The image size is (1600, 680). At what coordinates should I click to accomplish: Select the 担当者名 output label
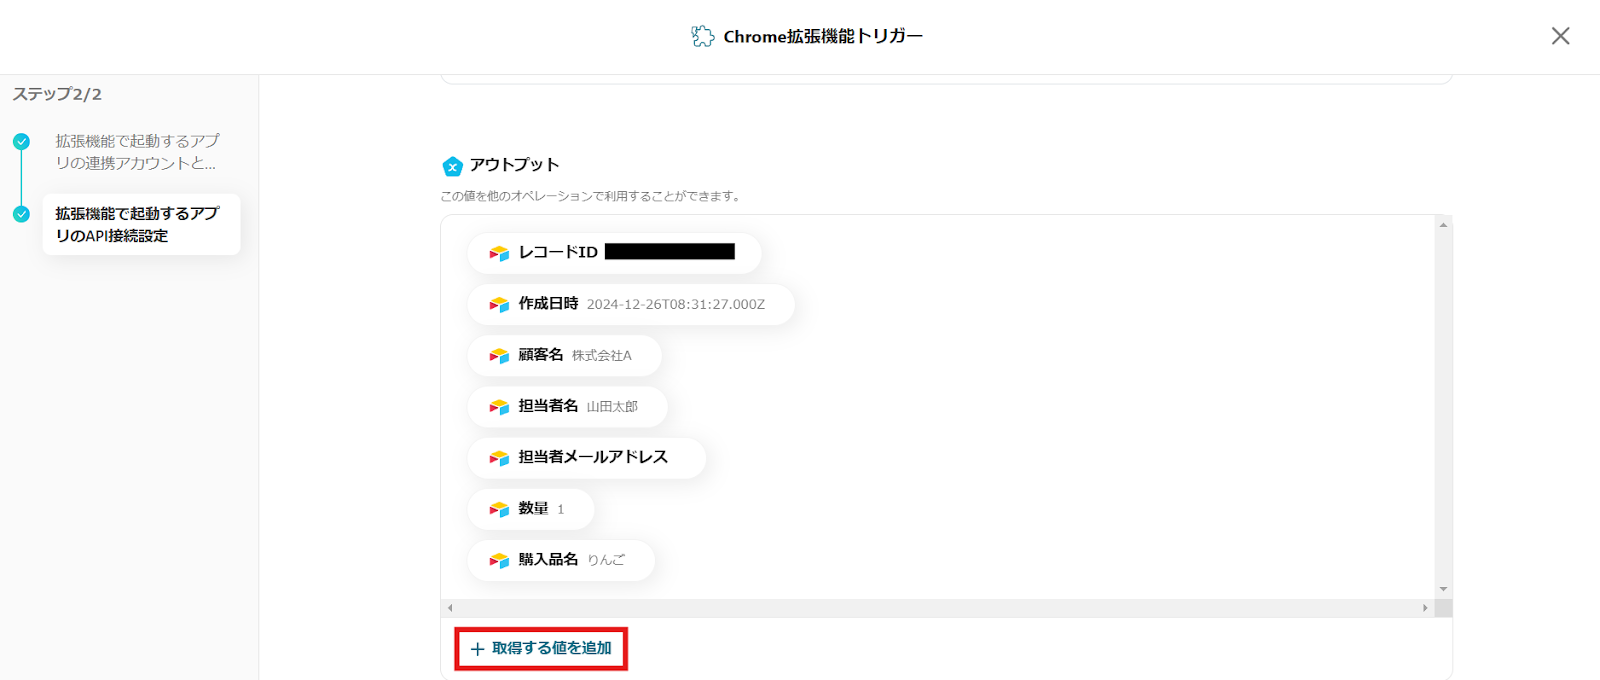pos(548,405)
